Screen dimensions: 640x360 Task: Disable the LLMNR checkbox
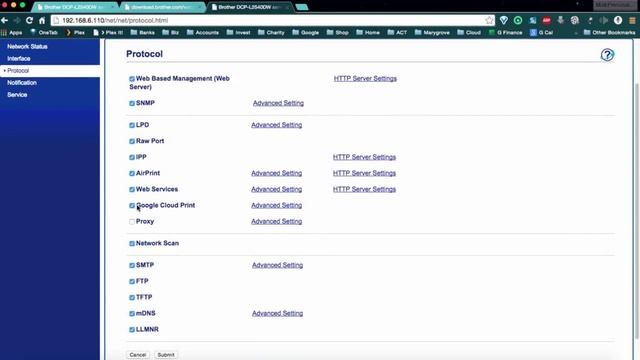[132, 330]
